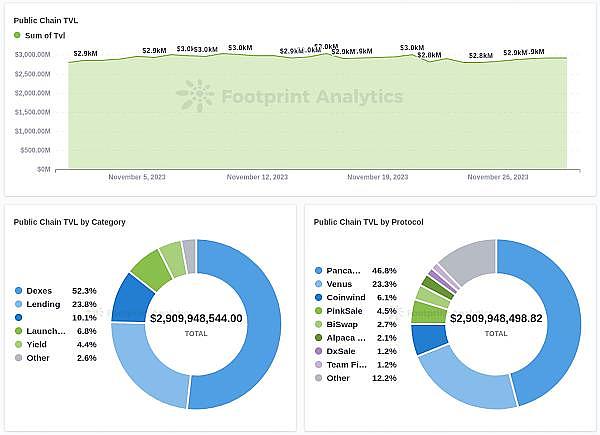The image size is (600, 435).
Task: Click the Coinwind legend color dot
Action: pyautogui.click(x=318, y=297)
